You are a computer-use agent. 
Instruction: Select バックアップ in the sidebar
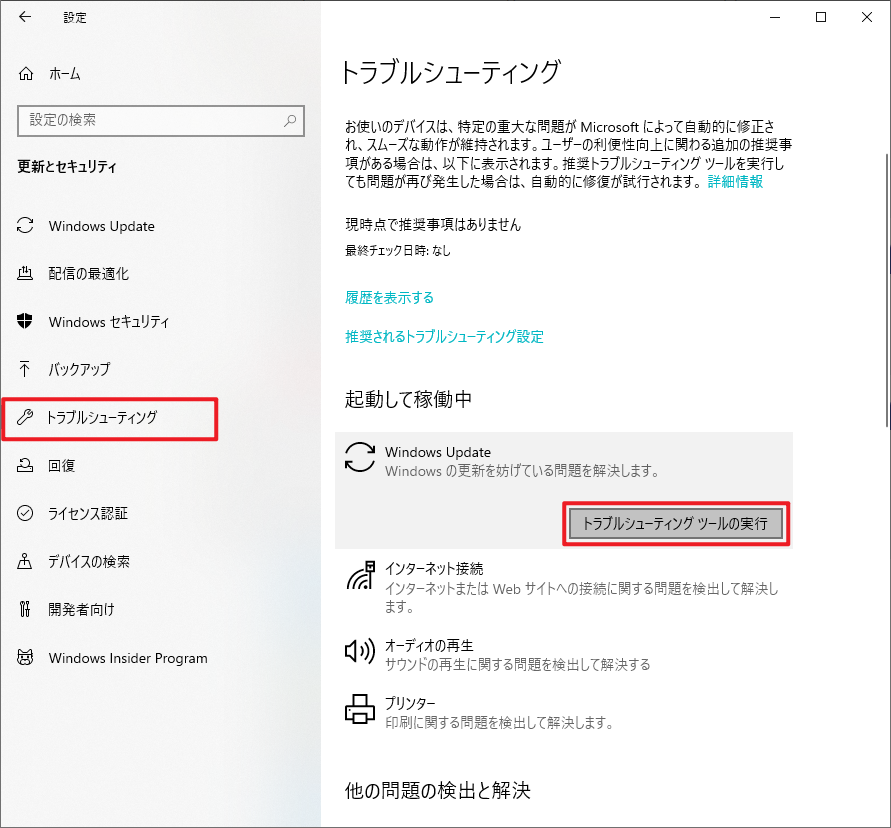tap(79, 369)
